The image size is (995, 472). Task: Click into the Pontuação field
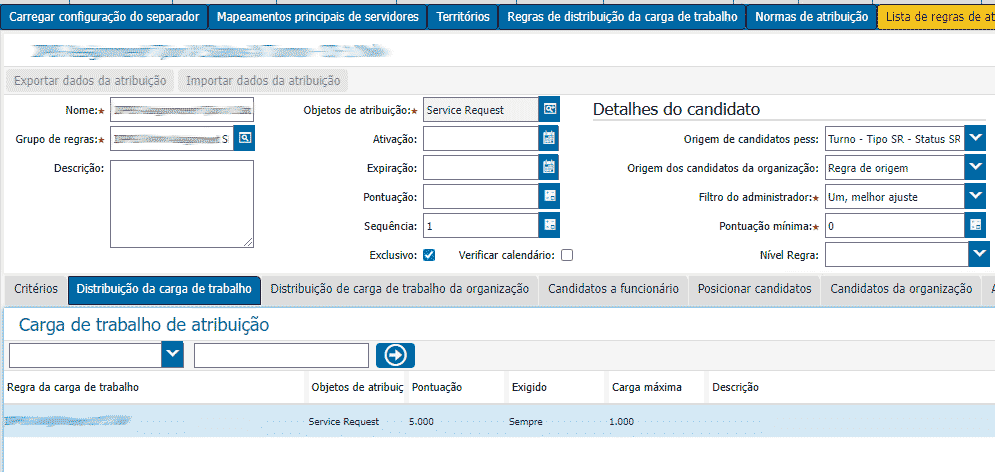tap(481, 197)
